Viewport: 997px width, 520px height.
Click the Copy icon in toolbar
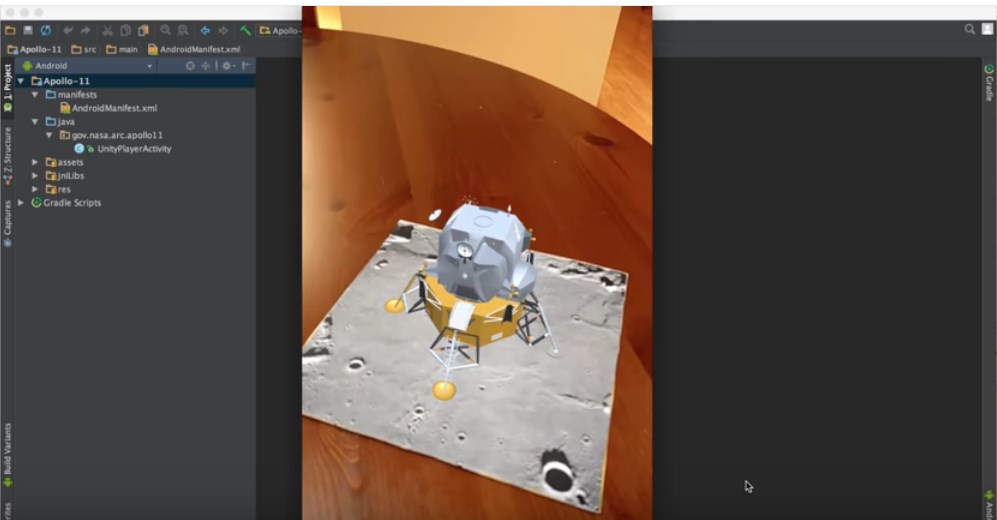point(125,30)
